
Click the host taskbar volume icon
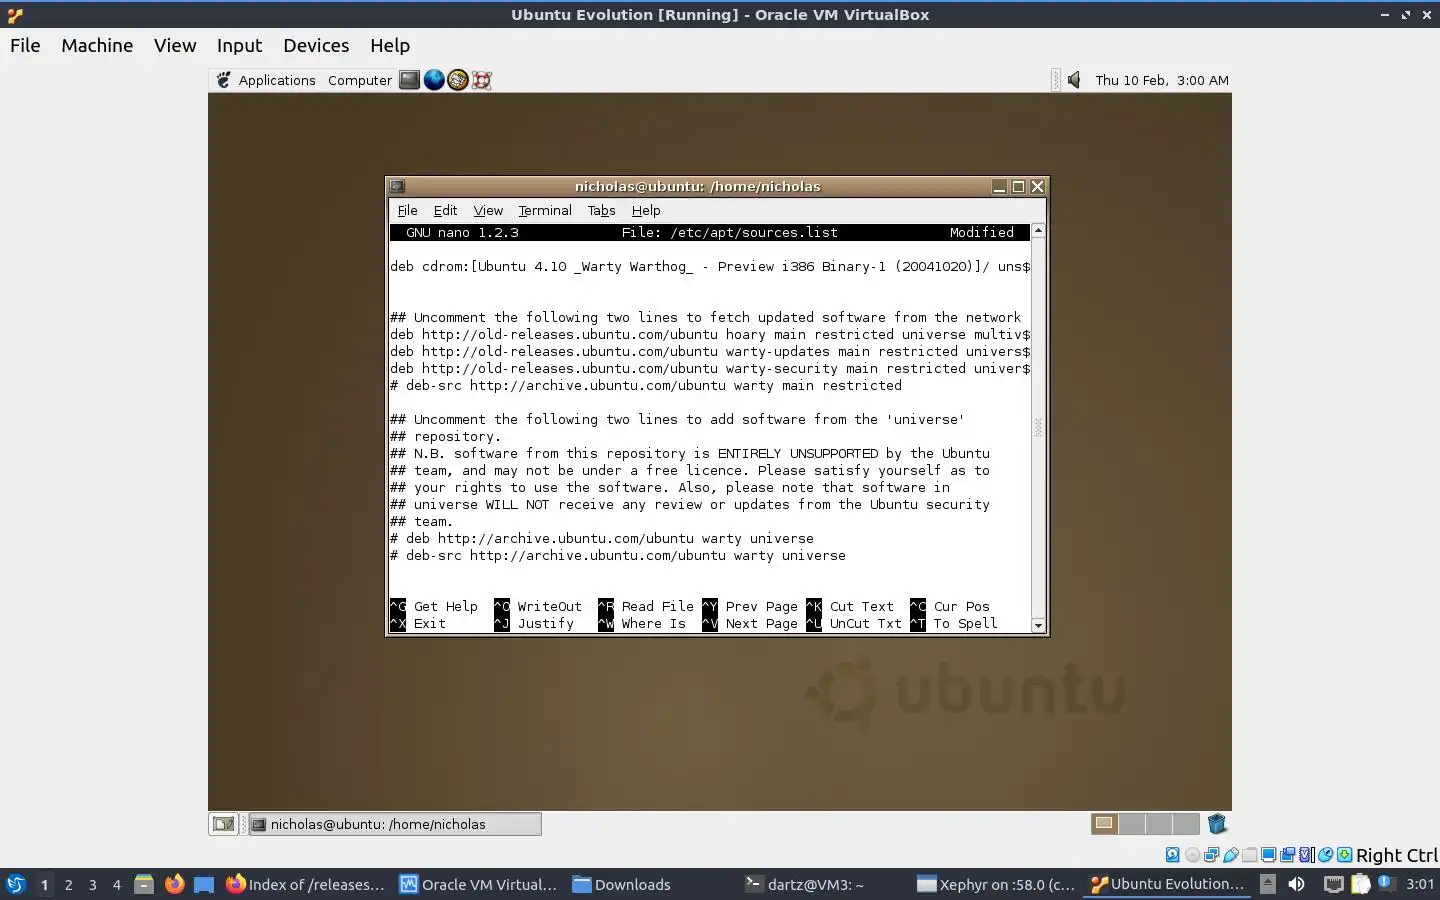coord(1296,884)
